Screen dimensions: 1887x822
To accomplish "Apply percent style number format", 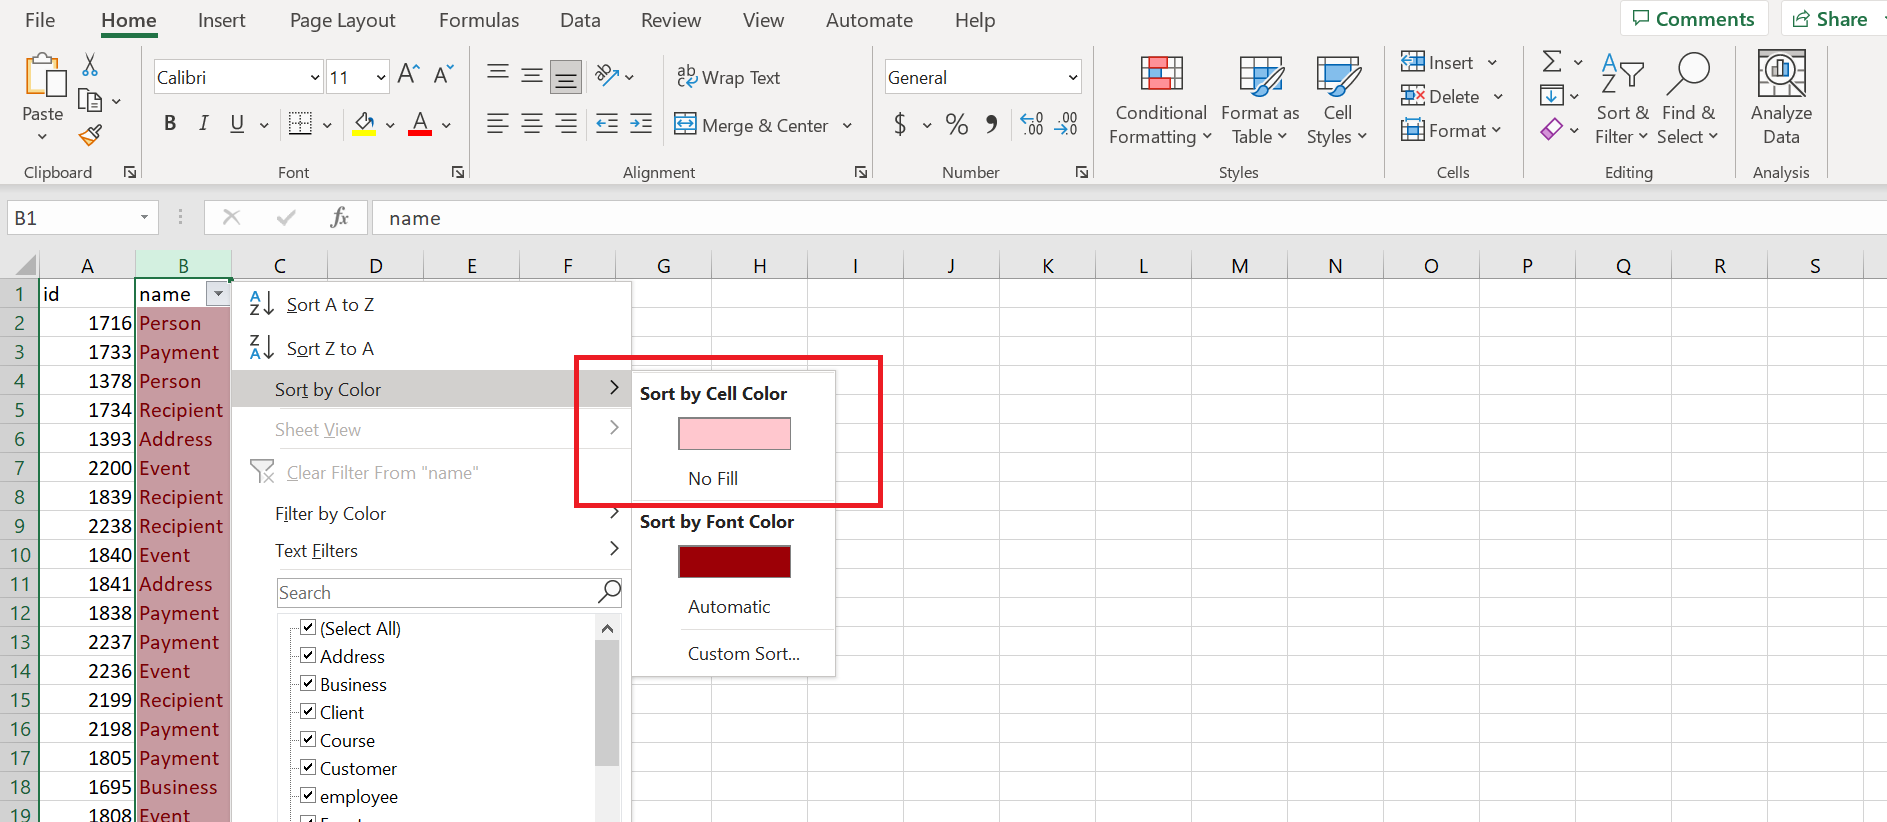I will point(956,124).
